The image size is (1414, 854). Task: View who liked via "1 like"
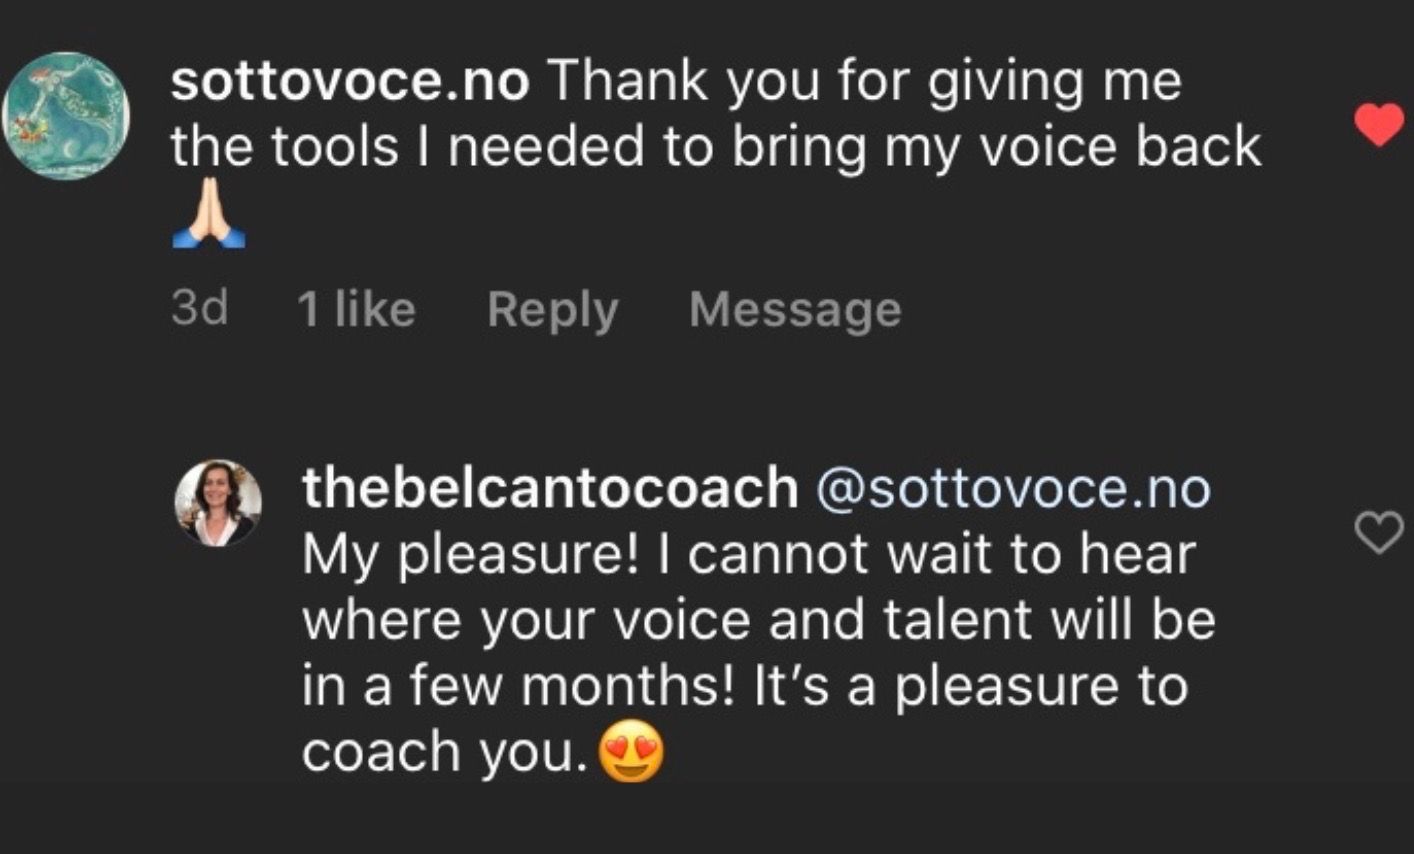(356, 309)
